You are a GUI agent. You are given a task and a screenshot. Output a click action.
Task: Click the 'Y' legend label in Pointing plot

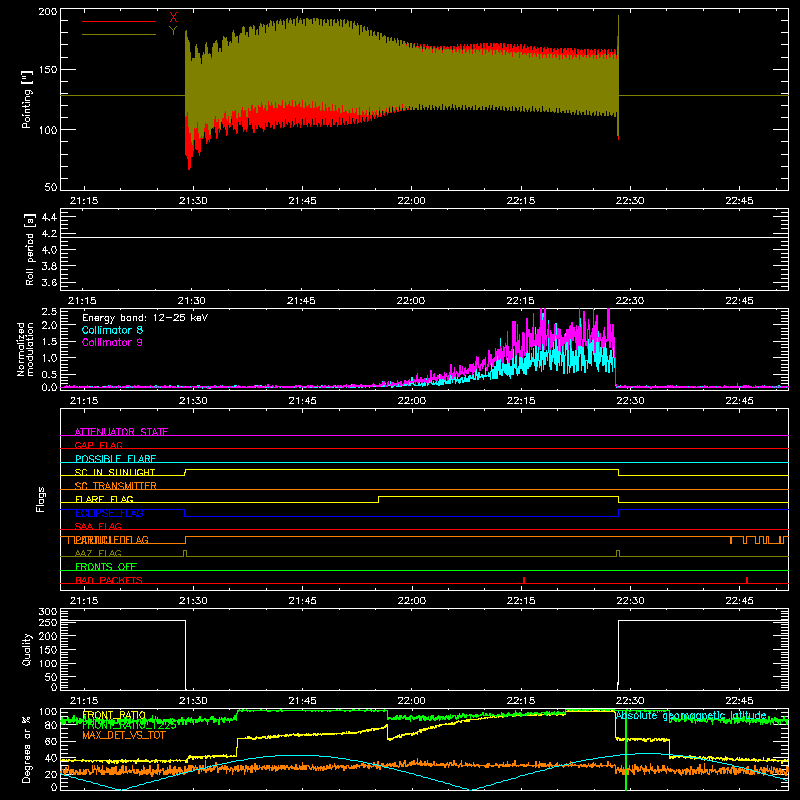(x=173, y=31)
